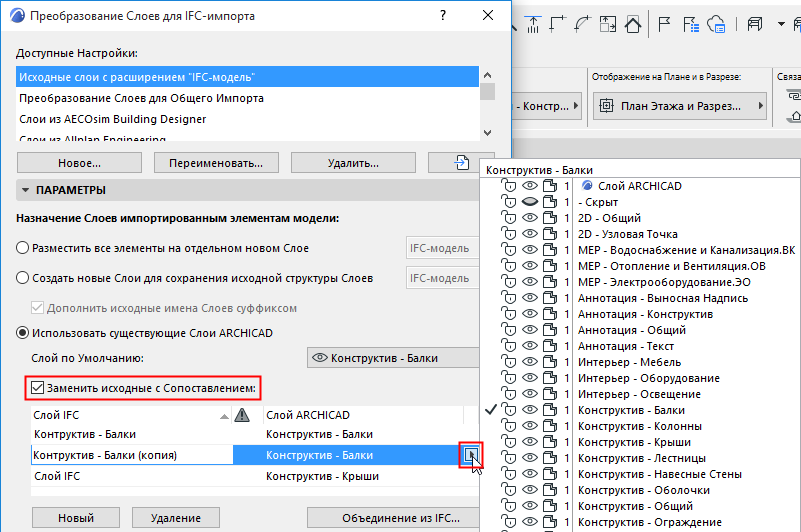Choose 'Конструктив - Ограждение' layer
Screen dimensions: 801x532
pos(649,522)
